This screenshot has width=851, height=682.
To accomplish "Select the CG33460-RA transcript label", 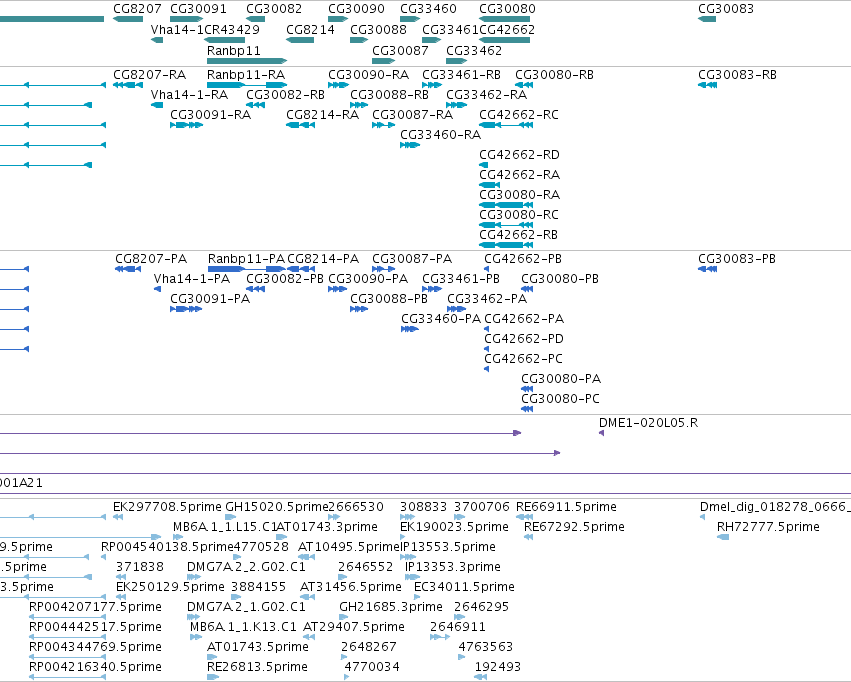I will (440, 135).
